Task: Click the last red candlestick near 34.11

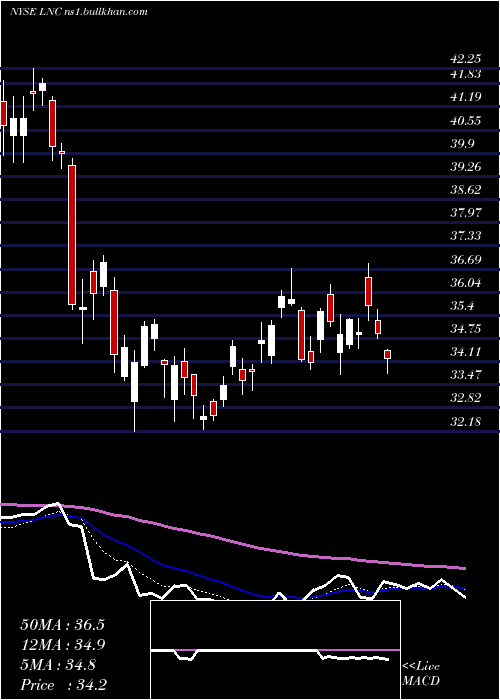Action: [388, 354]
